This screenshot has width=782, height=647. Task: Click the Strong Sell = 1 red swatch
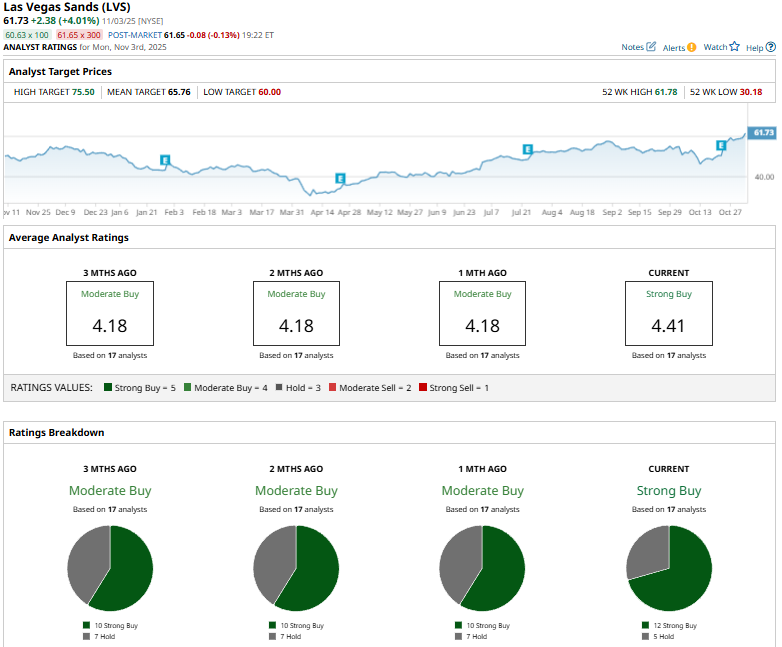[x=423, y=387]
